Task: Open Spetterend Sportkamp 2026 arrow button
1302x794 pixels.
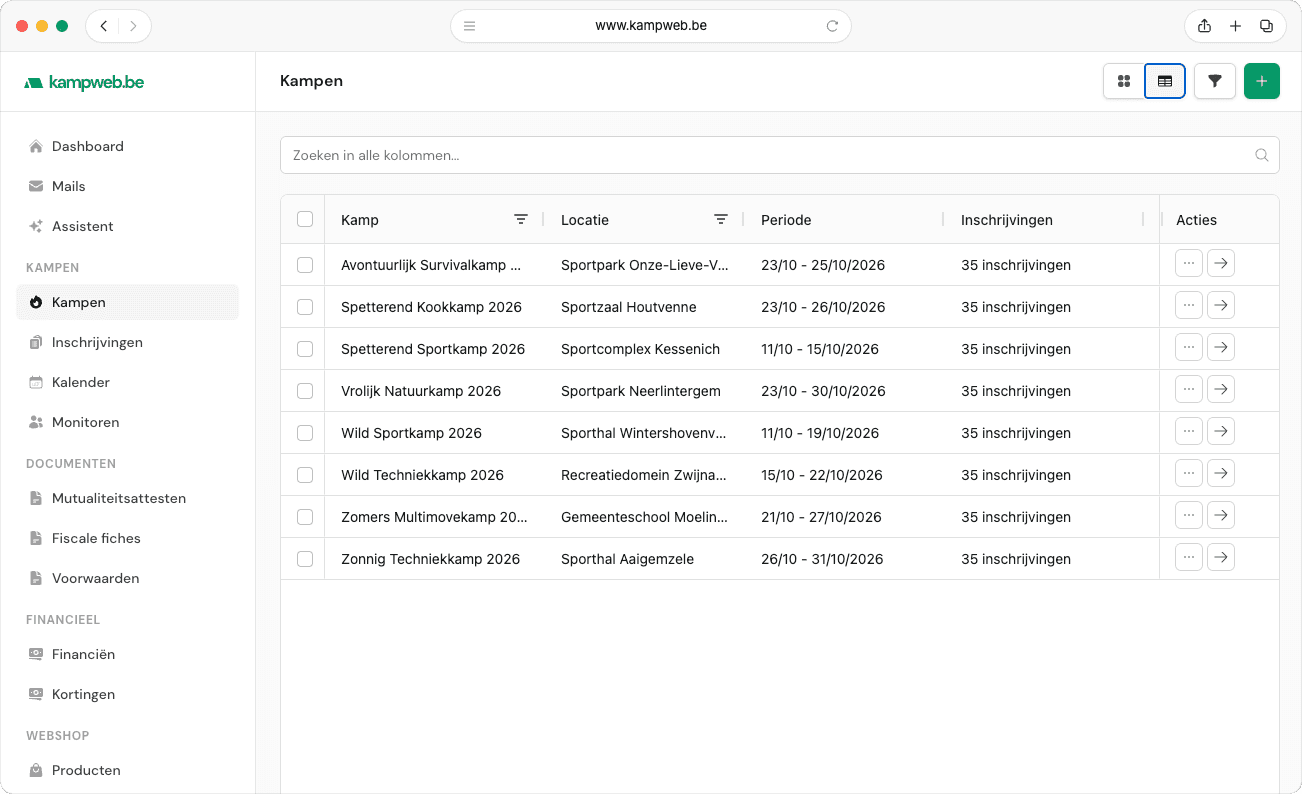Action: coord(1221,348)
